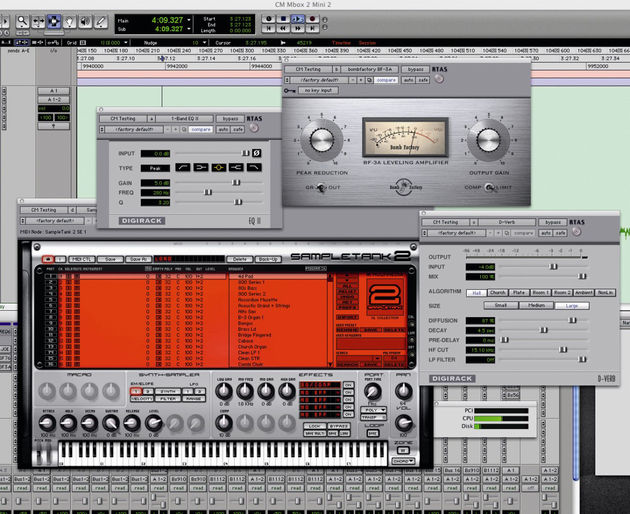Click the Output Gain knob on BF-3A
This screenshot has height=514, width=630.
tap(488, 140)
